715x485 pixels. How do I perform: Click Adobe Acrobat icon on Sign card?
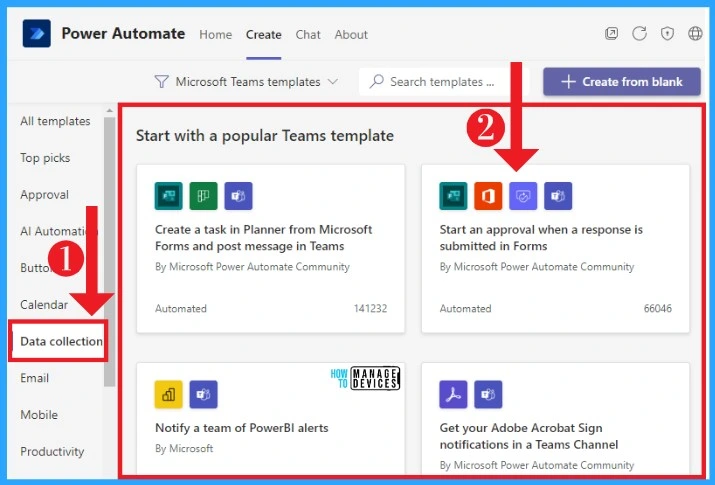click(453, 394)
